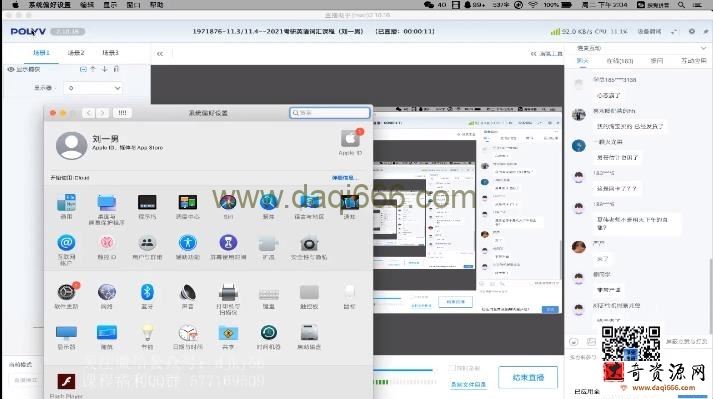
Task: Open emoji picker in chat input
Action: (574, 342)
